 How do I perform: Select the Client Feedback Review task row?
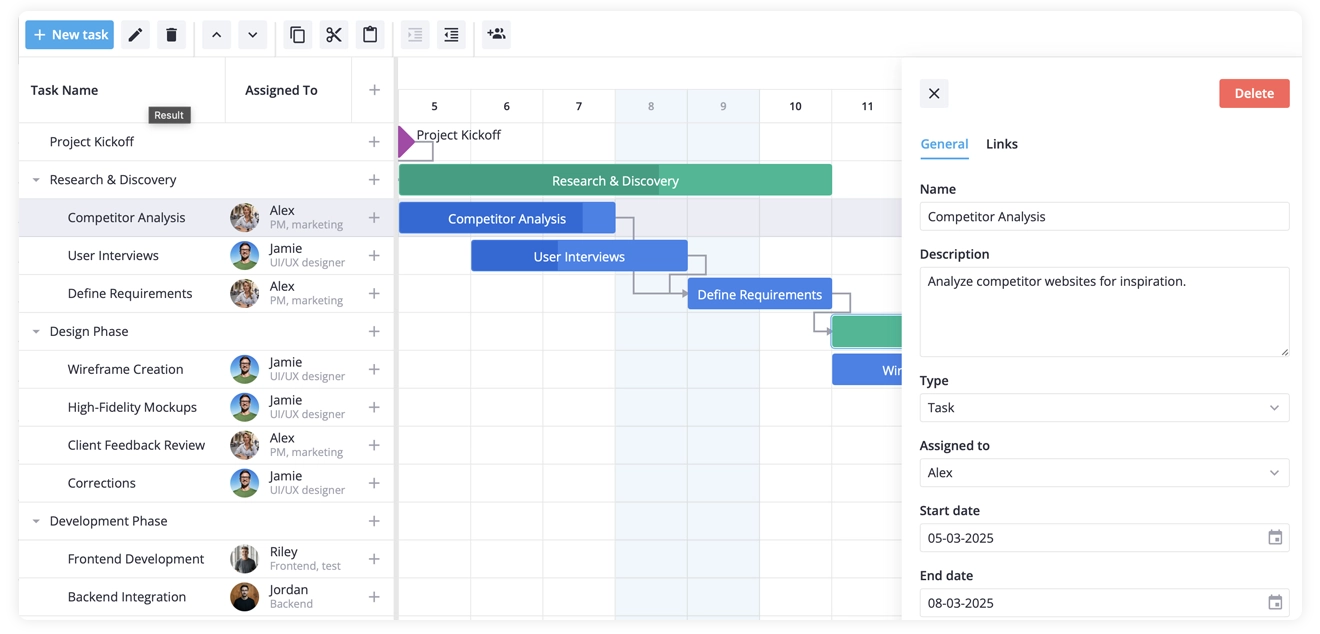pos(206,445)
